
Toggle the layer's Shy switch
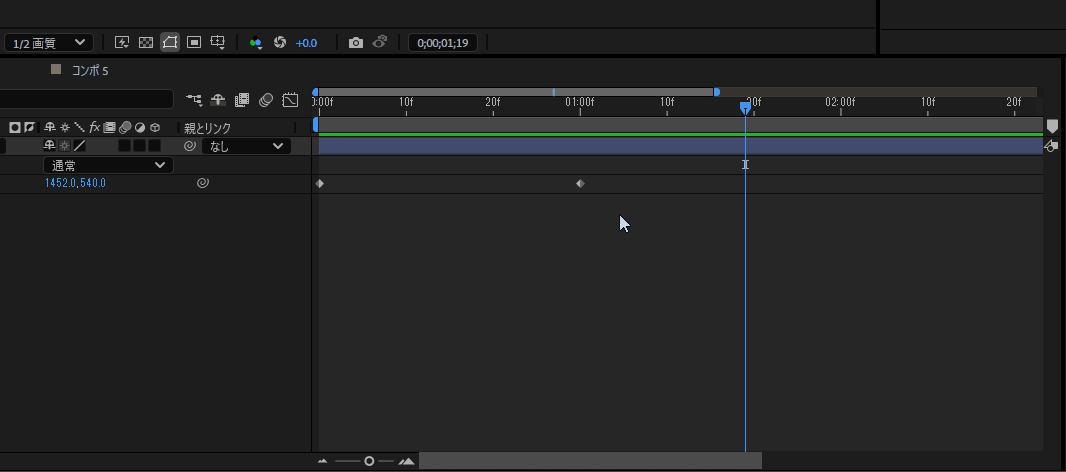click(x=50, y=146)
